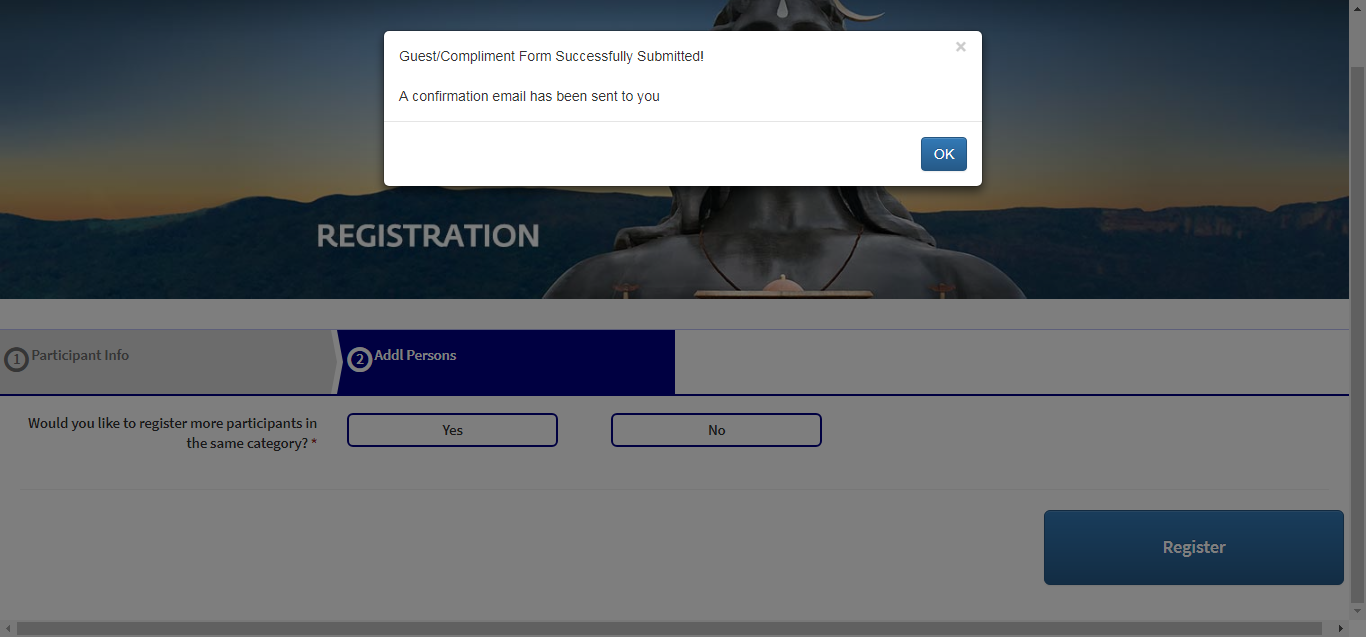The height and width of the screenshot is (637, 1366).
Task: Confirm the dialog with OK button
Action: click(x=943, y=154)
